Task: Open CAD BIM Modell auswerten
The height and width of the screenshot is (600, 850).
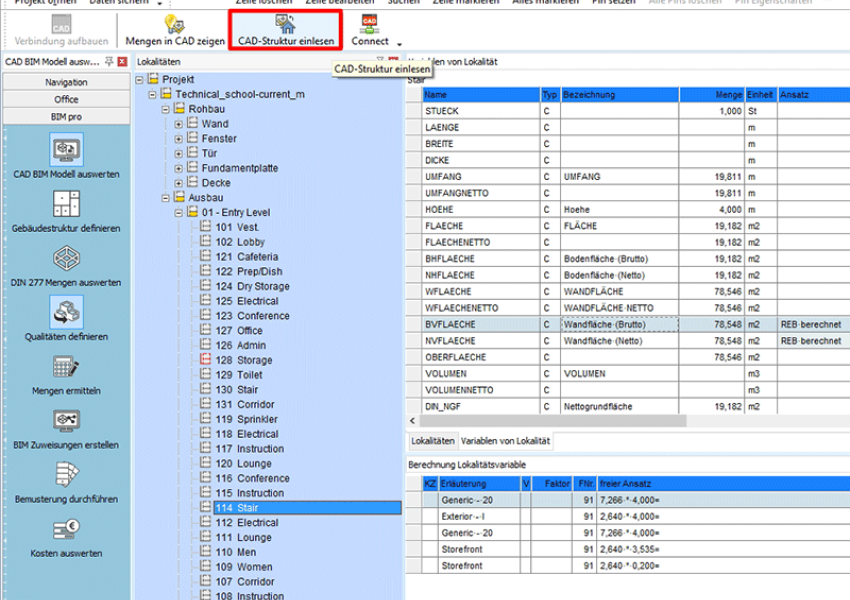Action: [66, 149]
